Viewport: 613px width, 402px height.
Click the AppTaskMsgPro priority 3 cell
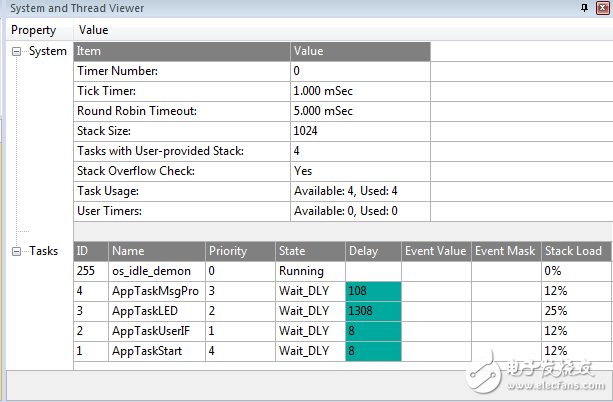click(x=240, y=291)
